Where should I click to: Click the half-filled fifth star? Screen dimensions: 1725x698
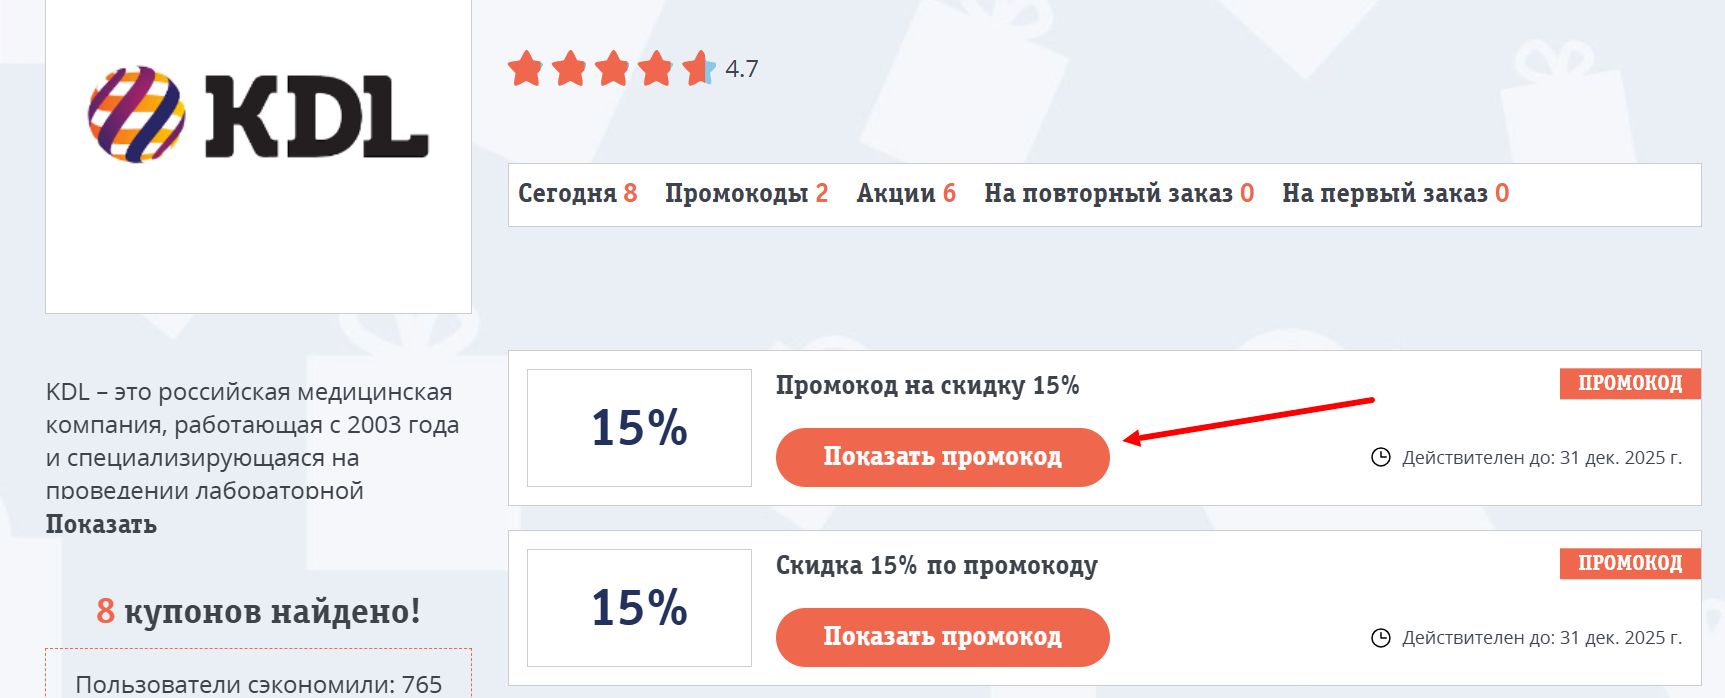(x=698, y=69)
